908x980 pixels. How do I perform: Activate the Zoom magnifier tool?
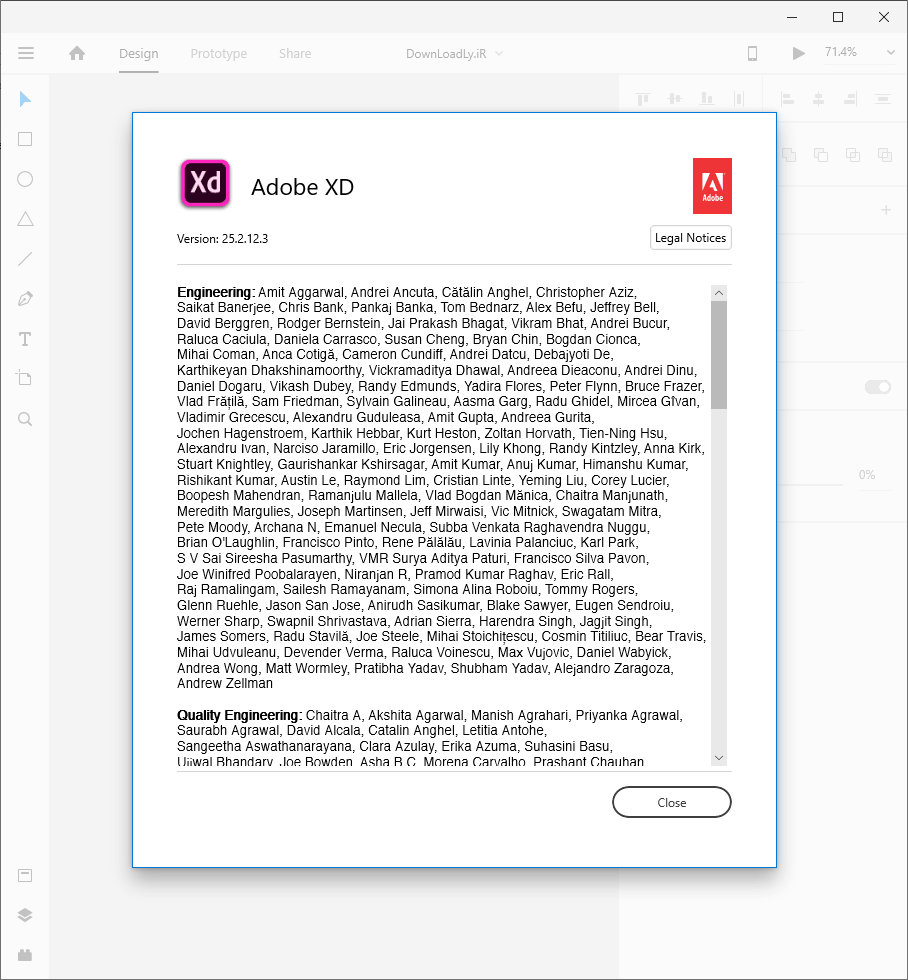[x=25, y=419]
